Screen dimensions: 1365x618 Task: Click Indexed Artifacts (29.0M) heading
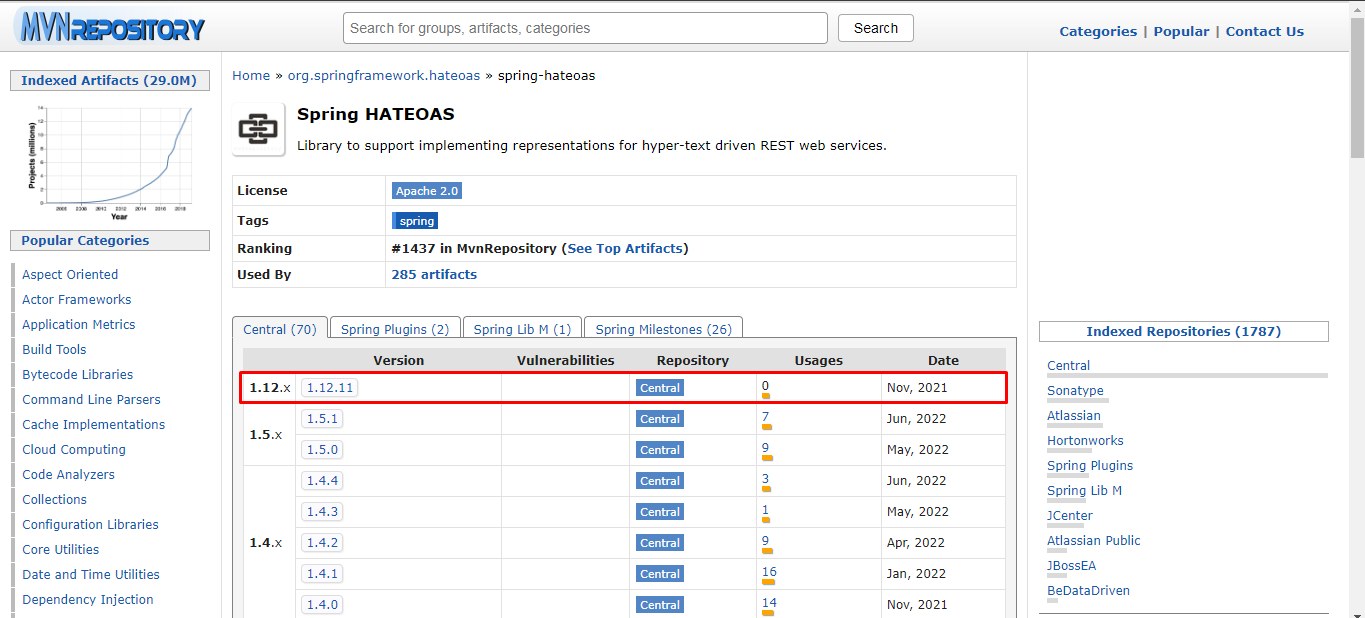[x=109, y=81]
